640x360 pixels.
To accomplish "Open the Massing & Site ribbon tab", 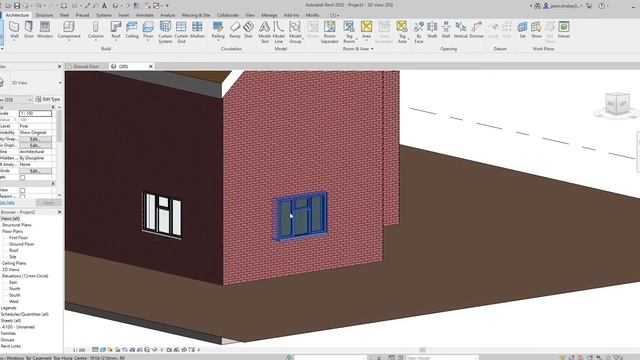I will pyautogui.click(x=196, y=15).
